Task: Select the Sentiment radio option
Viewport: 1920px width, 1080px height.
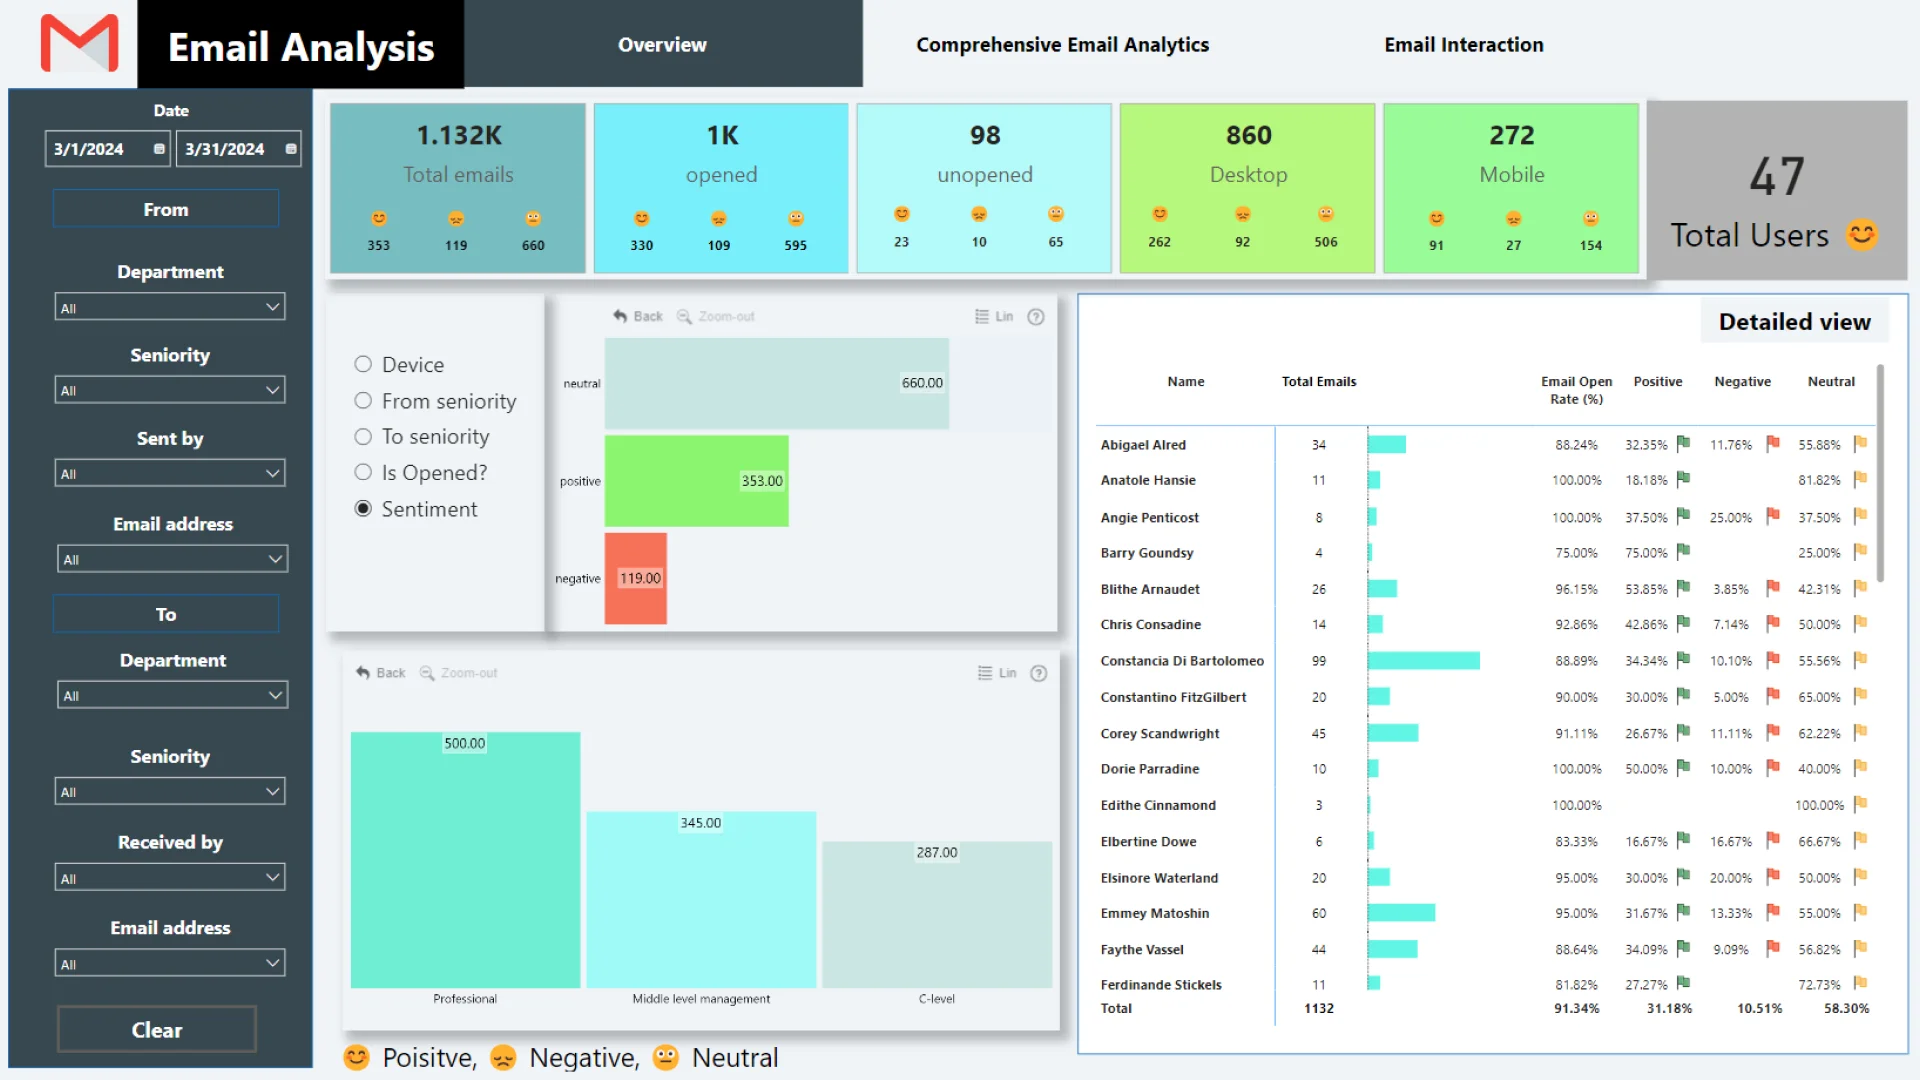Action: pos(363,508)
